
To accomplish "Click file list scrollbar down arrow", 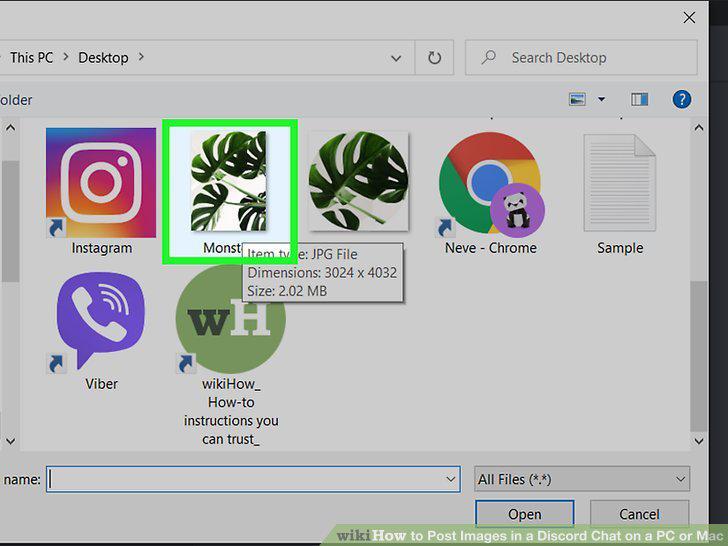I will (699, 441).
